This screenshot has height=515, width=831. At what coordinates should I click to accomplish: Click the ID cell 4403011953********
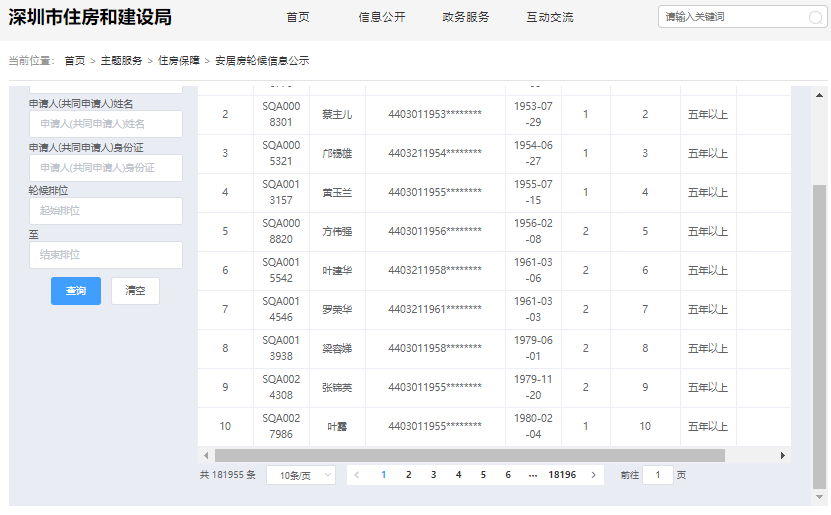435,114
